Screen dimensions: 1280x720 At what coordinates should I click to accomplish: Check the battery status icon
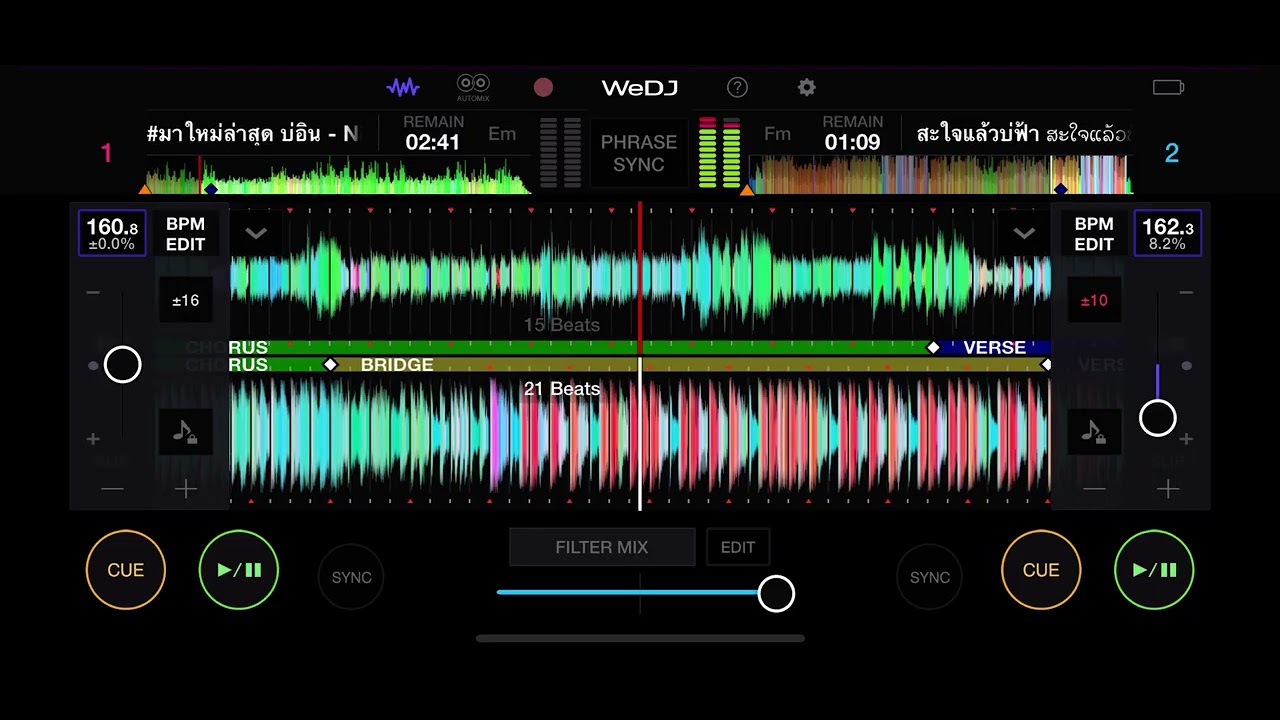[x=1168, y=88]
